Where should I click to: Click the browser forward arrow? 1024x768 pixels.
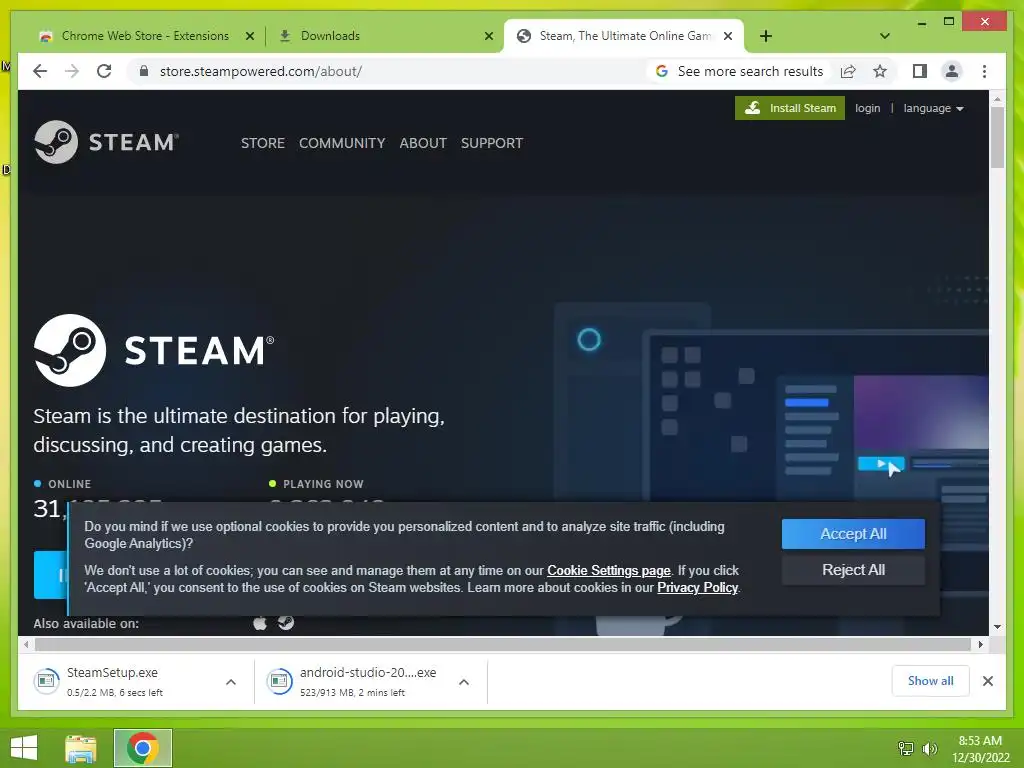pyautogui.click(x=72, y=71)
